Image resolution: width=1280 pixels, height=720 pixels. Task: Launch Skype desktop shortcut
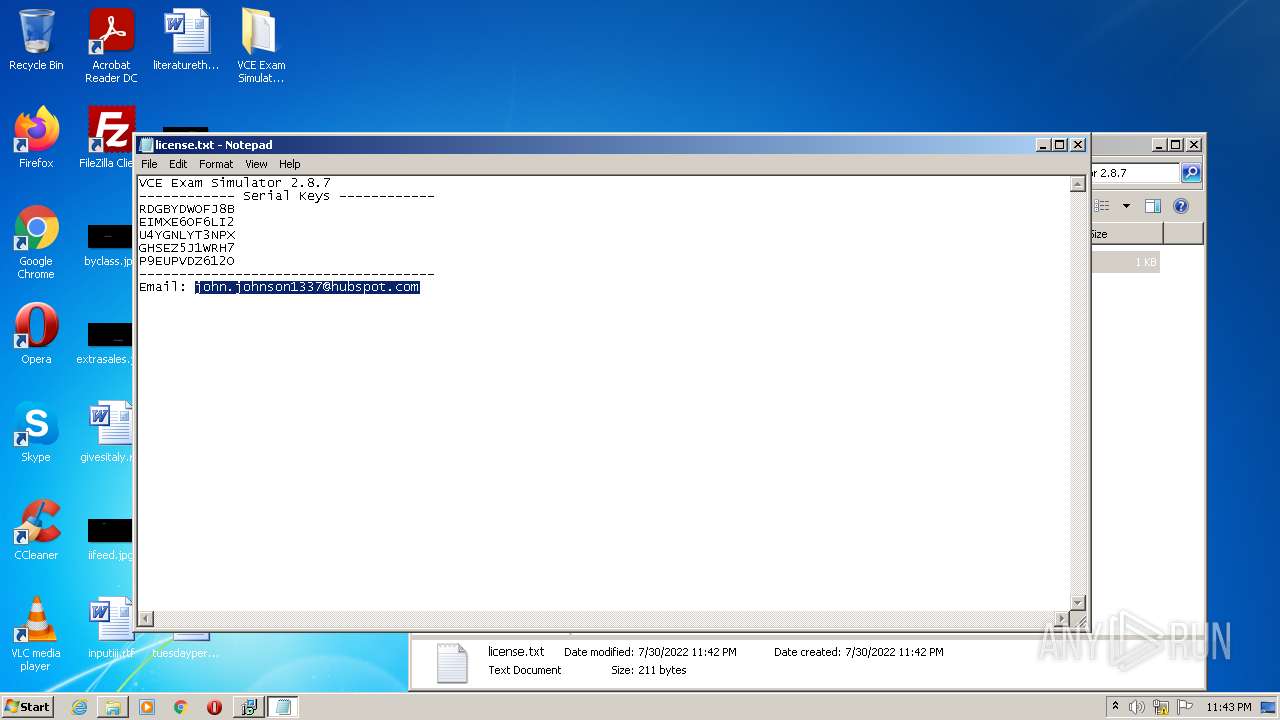click(36, 432)
